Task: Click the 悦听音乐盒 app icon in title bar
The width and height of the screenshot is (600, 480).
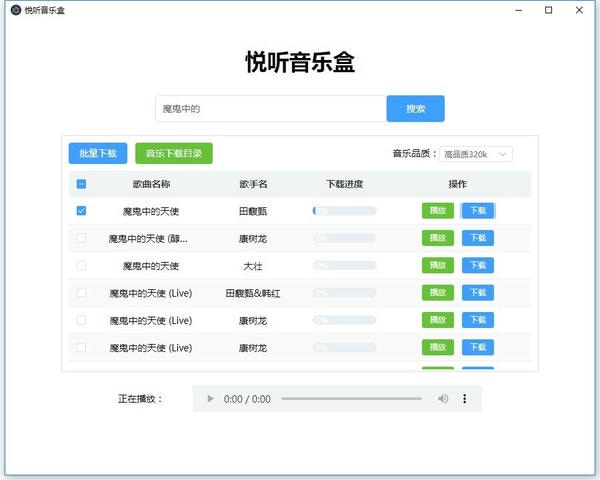Action: point(16,10)
